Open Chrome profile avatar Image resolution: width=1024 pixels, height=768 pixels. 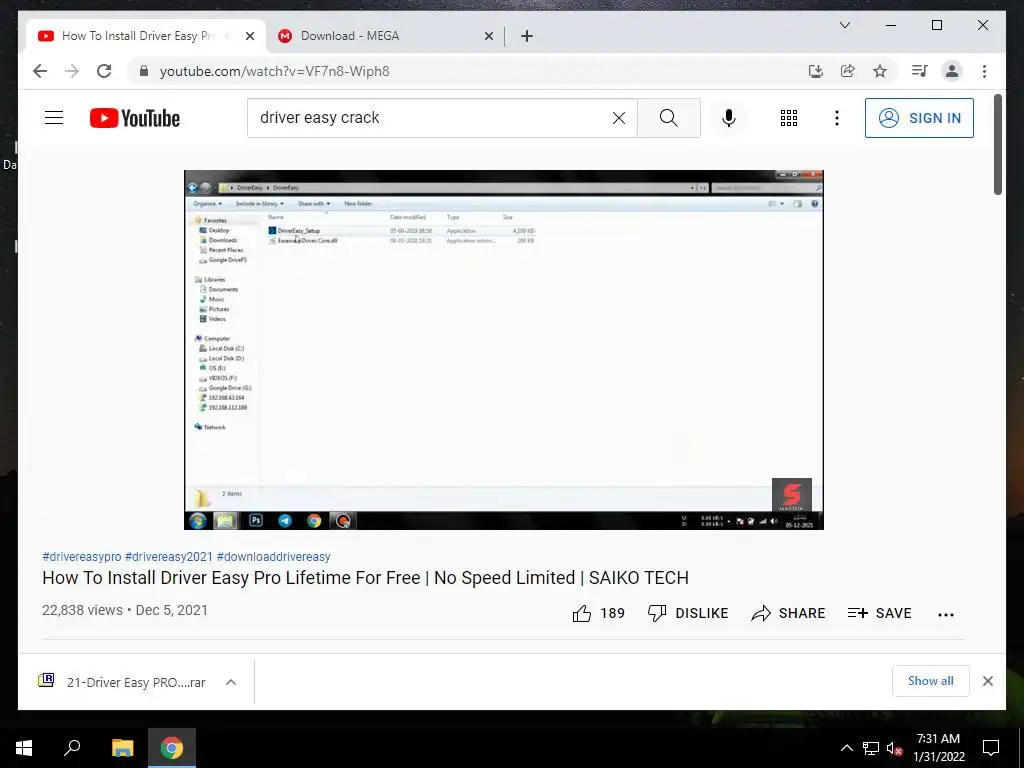click(952, 71)
